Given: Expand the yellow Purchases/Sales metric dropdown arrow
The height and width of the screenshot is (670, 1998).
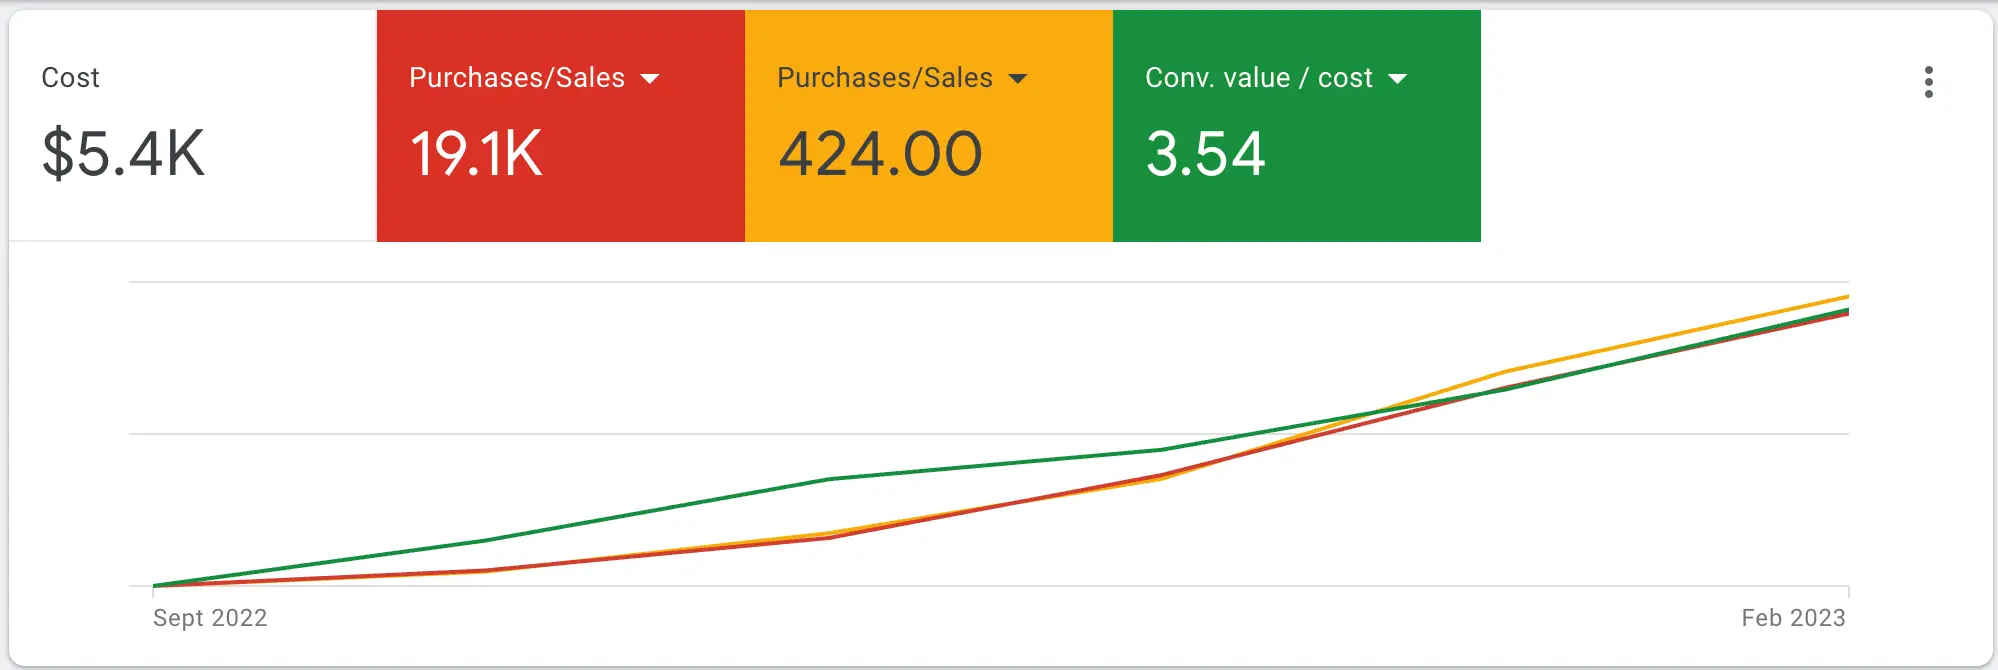Looking at the screenshot, I should coord(1018,79).
